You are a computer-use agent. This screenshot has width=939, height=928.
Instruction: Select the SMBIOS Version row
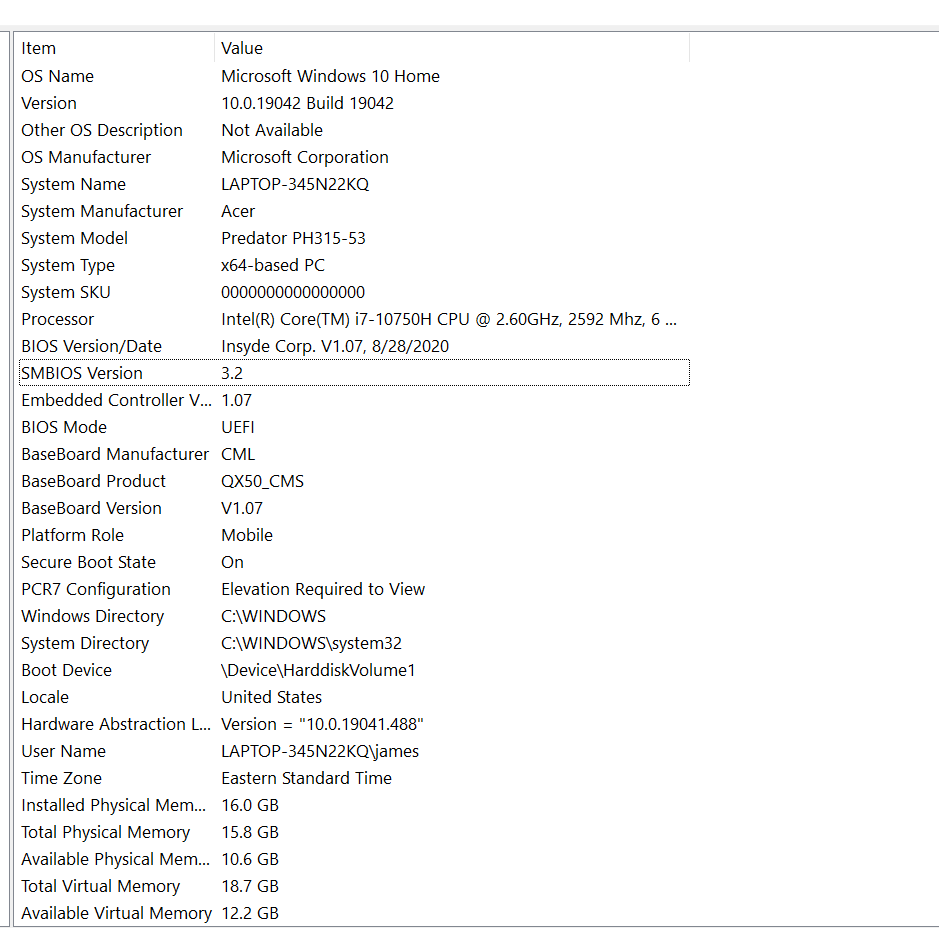pos(355,373)
